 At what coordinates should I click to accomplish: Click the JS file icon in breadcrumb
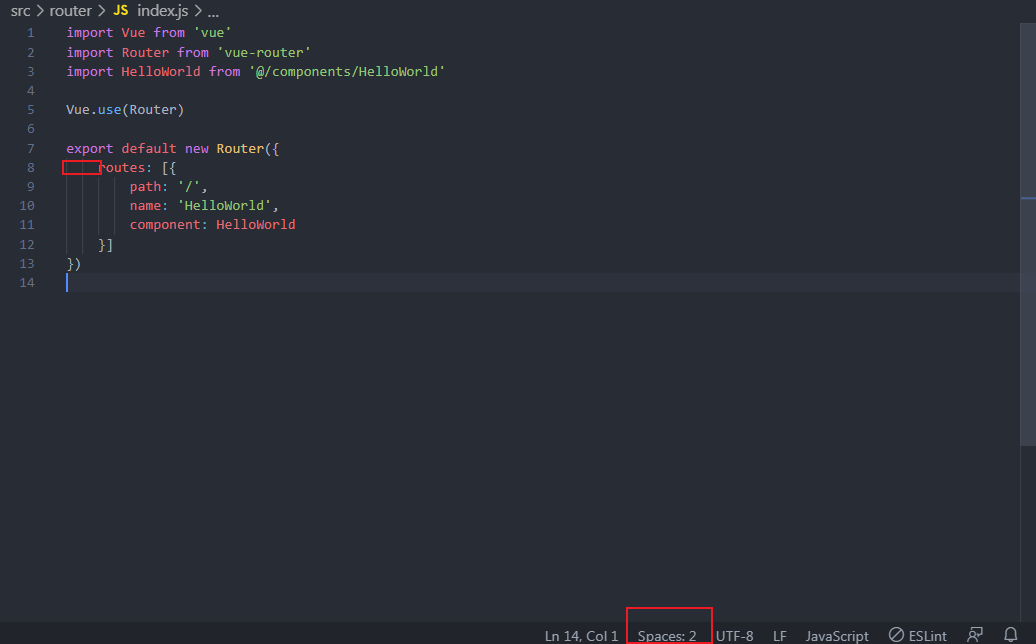click(121, 11)
